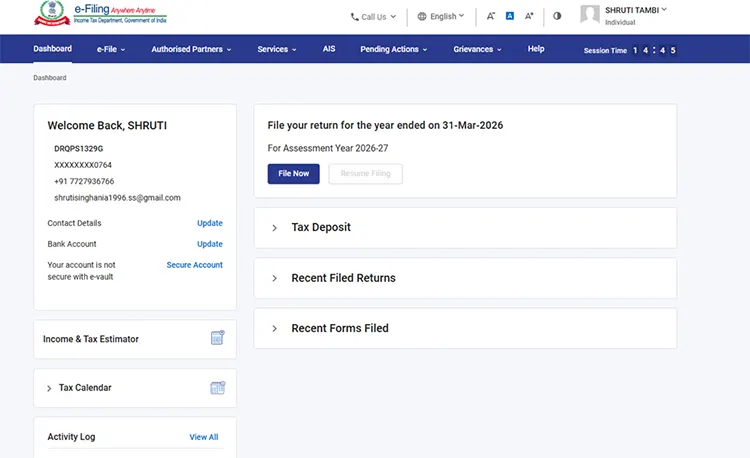Increase font size with A+ icon

(529, 16)
